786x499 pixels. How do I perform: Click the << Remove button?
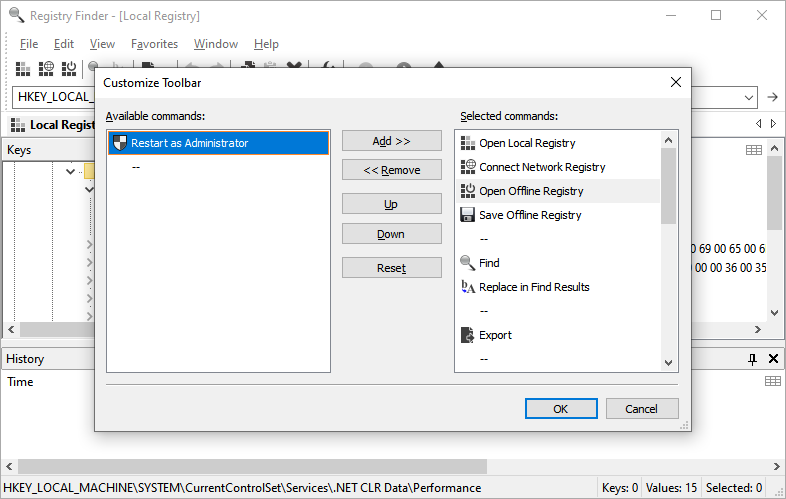pyautogui.click(x=391, y=170)
